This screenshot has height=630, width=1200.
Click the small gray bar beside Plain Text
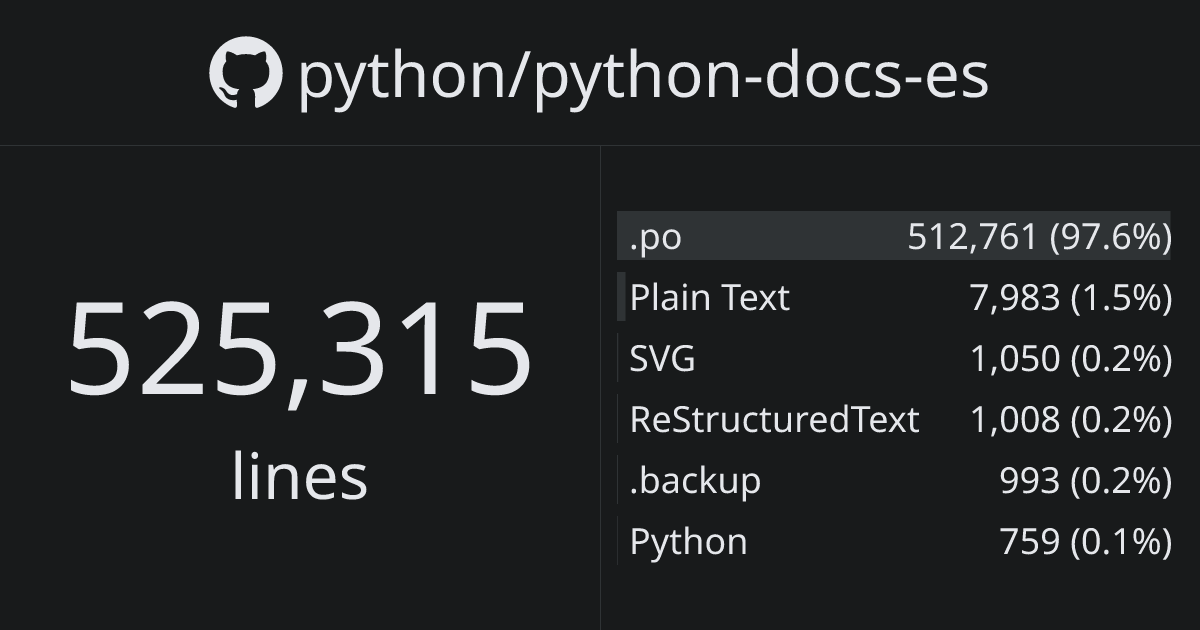(x=621, y=297)
